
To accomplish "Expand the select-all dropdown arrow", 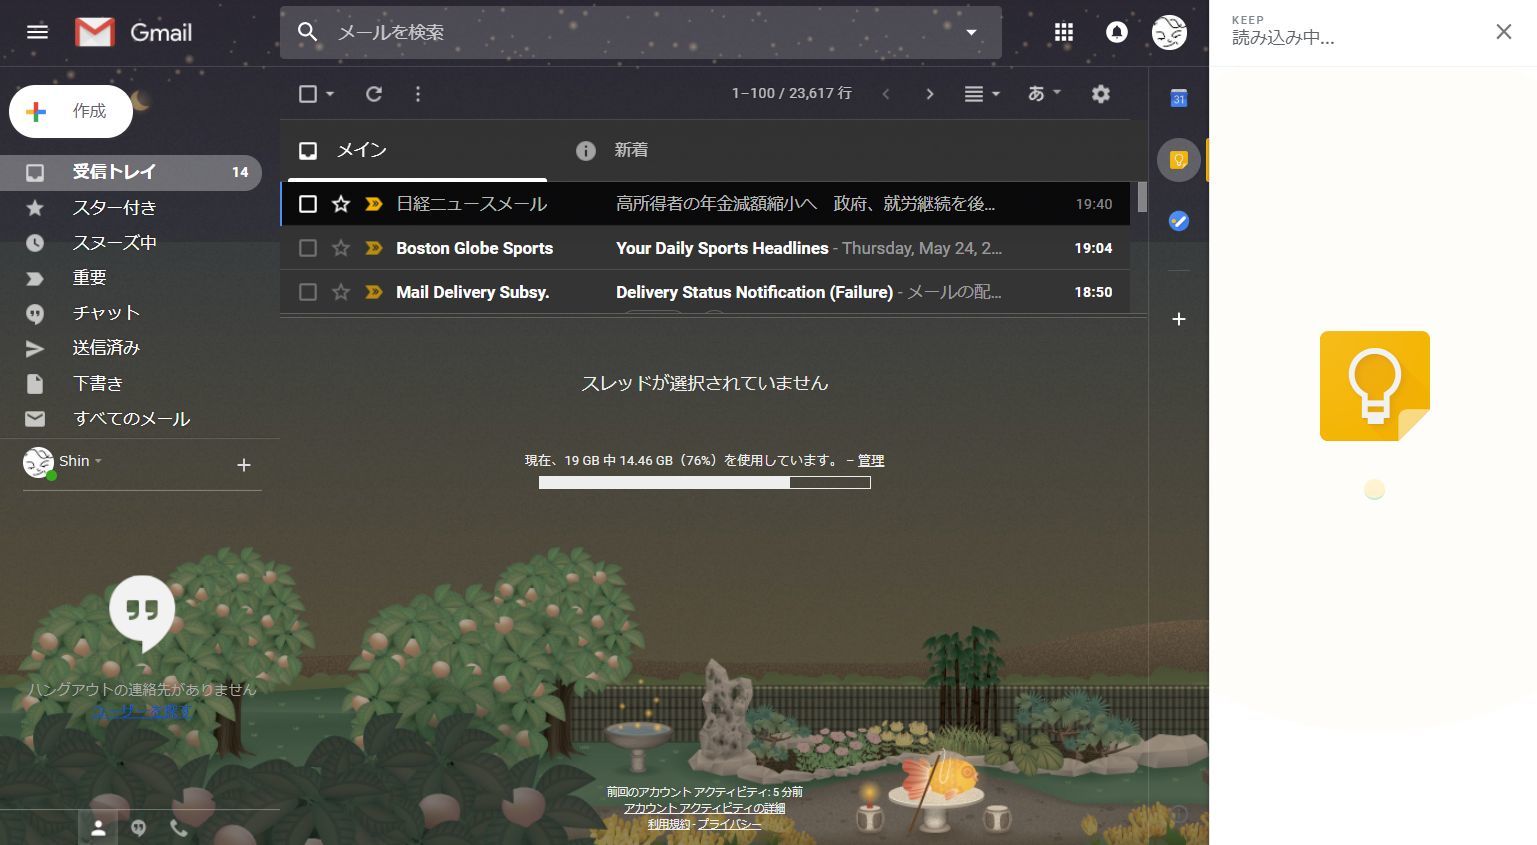I will pyautogui.click(x=330, y=94).
